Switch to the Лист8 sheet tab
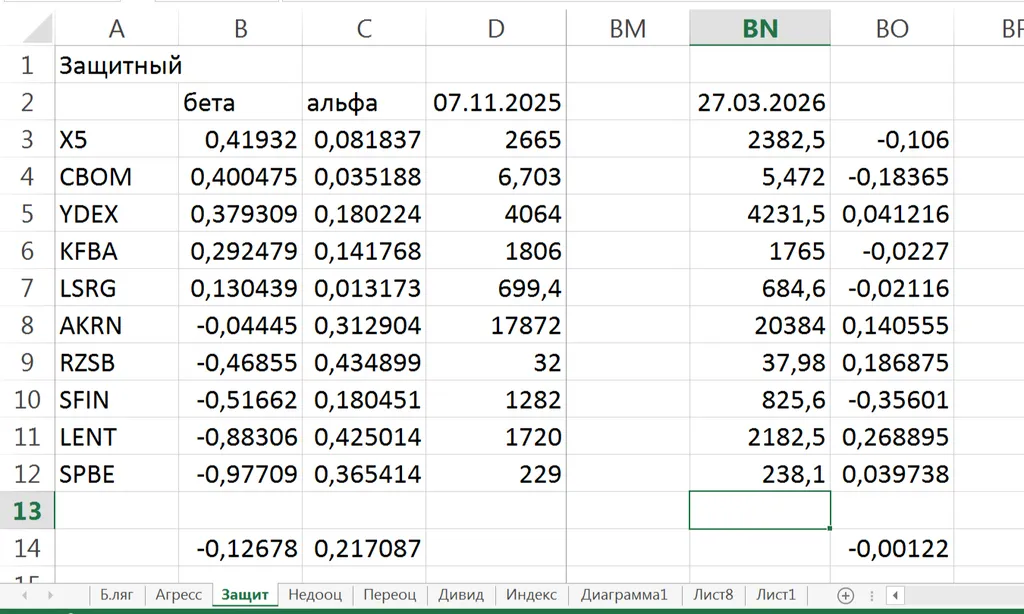Screen dimensions: 1024x614 [713, 595]
